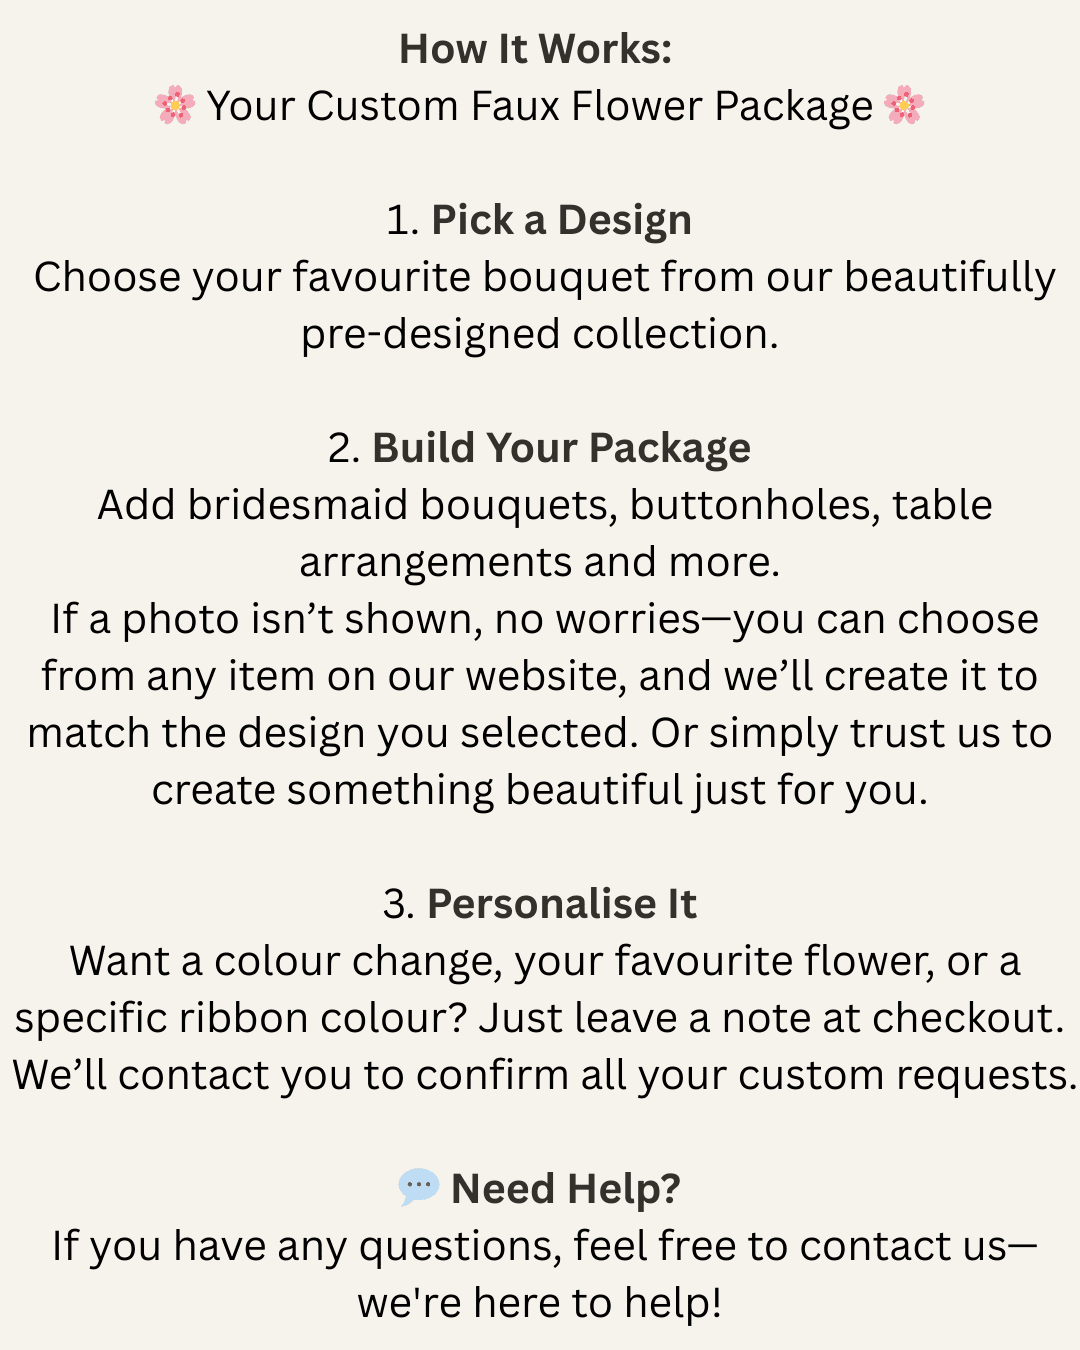Click 'pre-designed collection.' text
The image size is (1080, 1350).
pos(540,334)
